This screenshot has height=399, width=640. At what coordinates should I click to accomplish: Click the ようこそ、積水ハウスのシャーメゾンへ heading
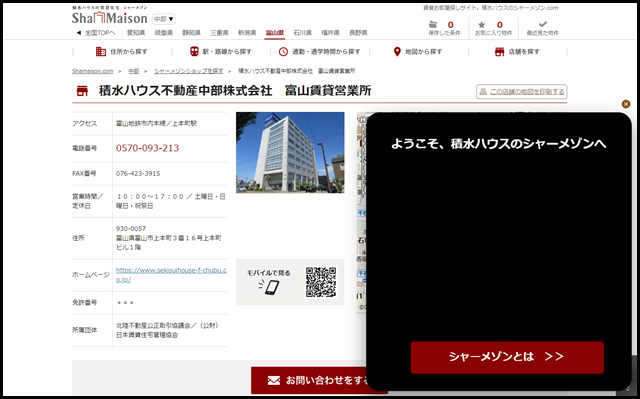(x=499, y=144)
